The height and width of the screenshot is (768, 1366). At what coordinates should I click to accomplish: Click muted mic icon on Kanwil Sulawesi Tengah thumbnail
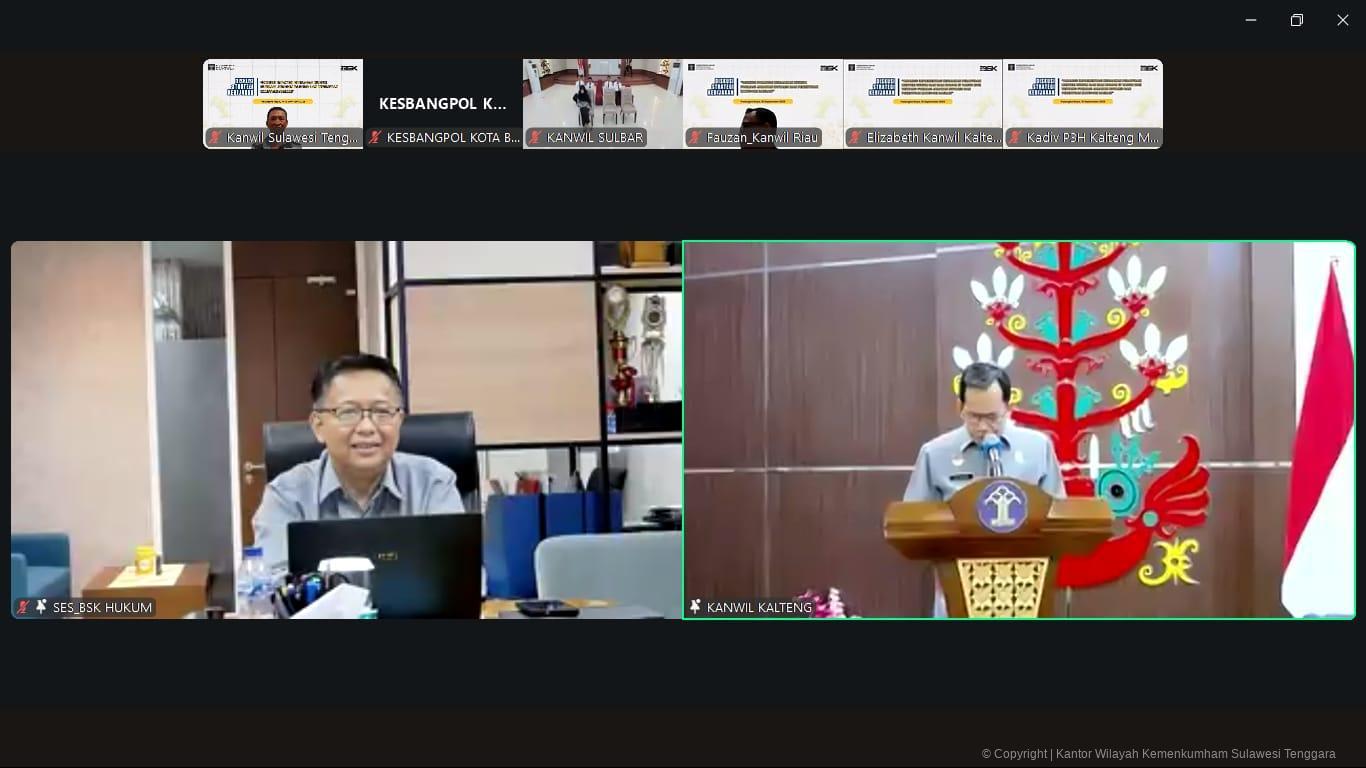(x=215, y=138)
